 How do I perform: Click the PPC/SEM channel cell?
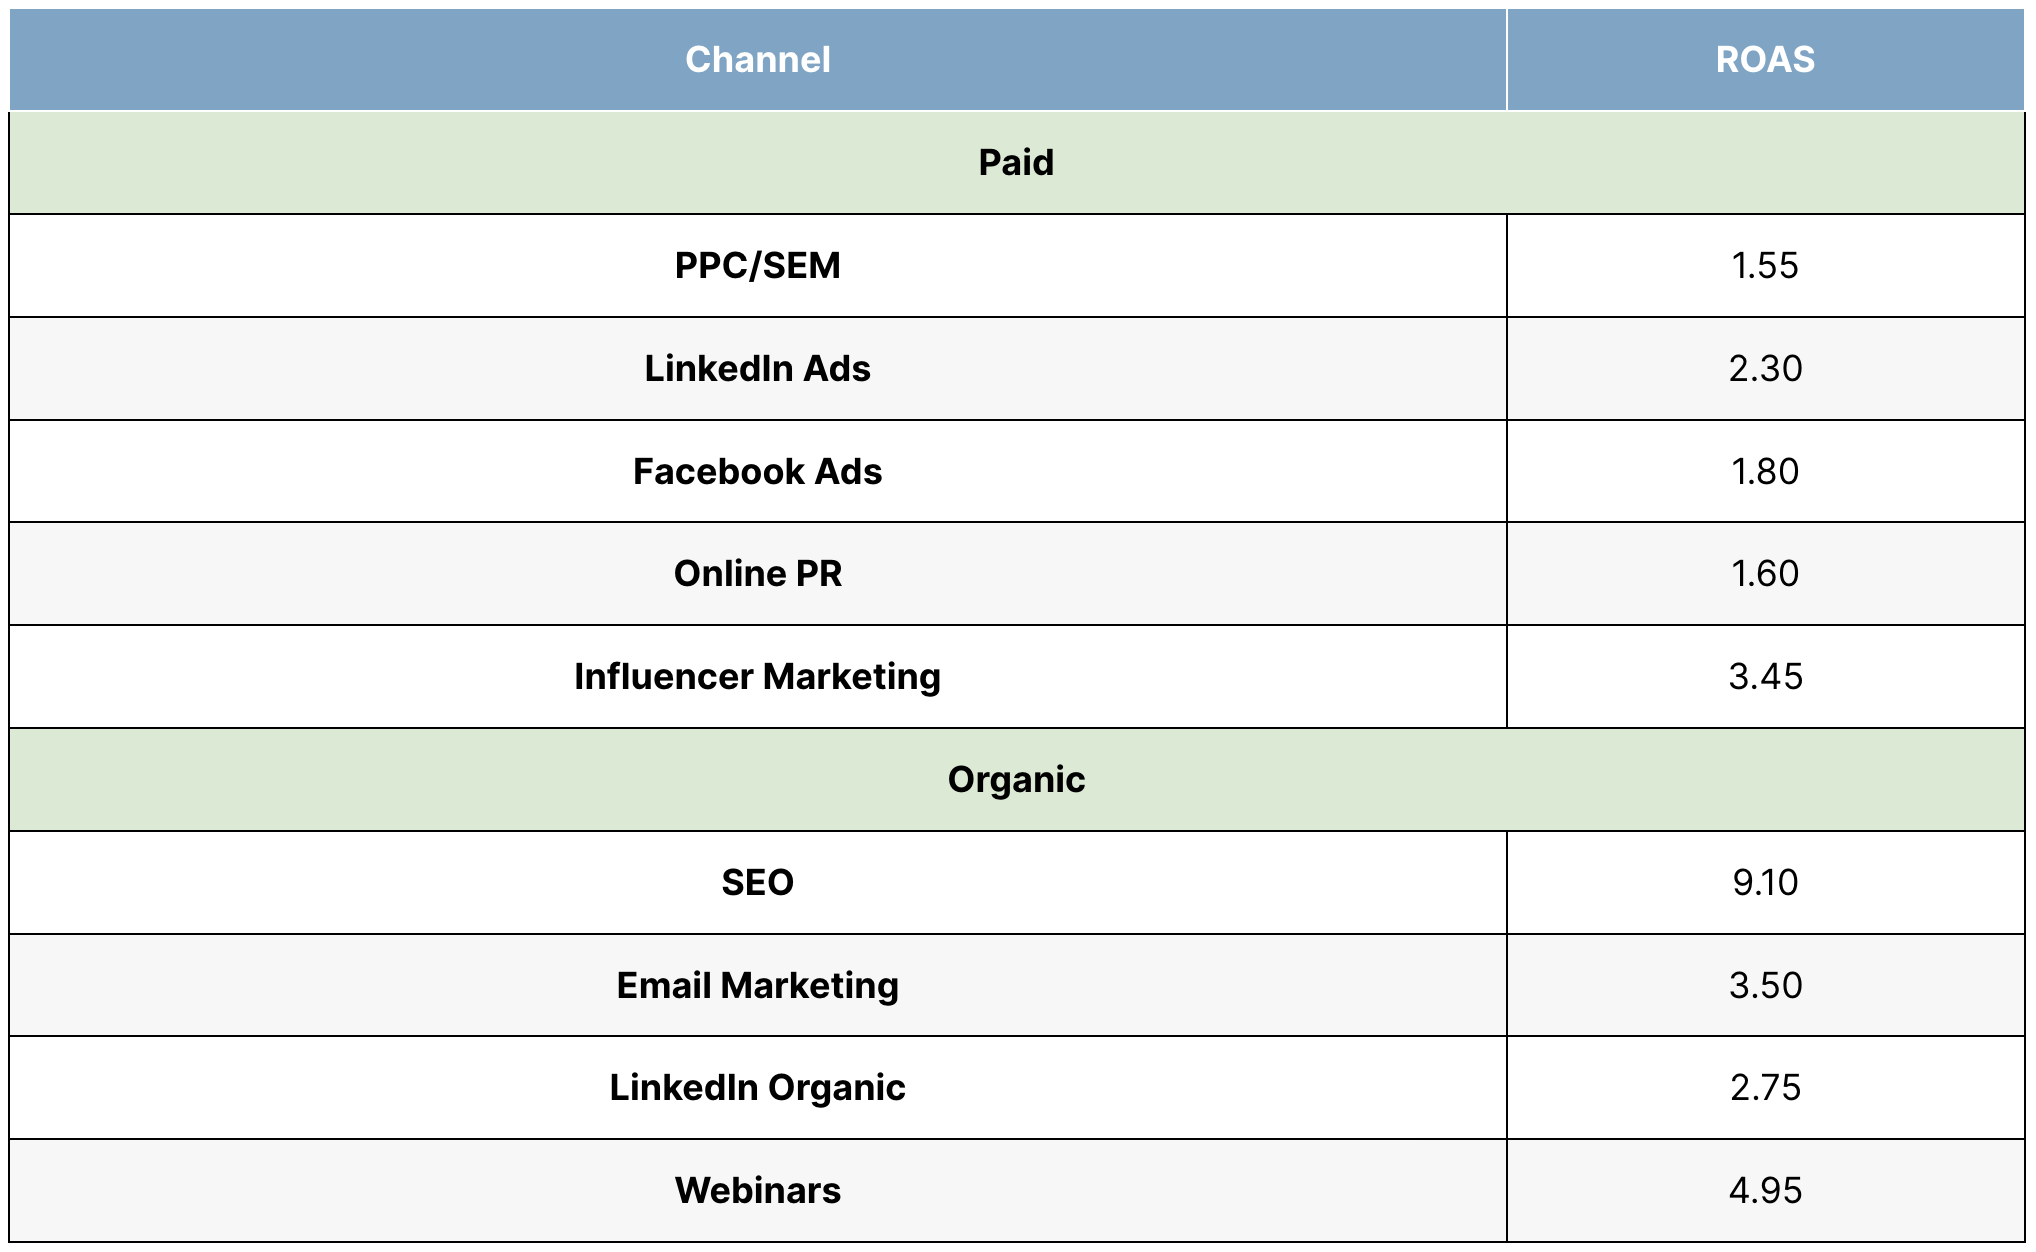click(x=757, y=266)
